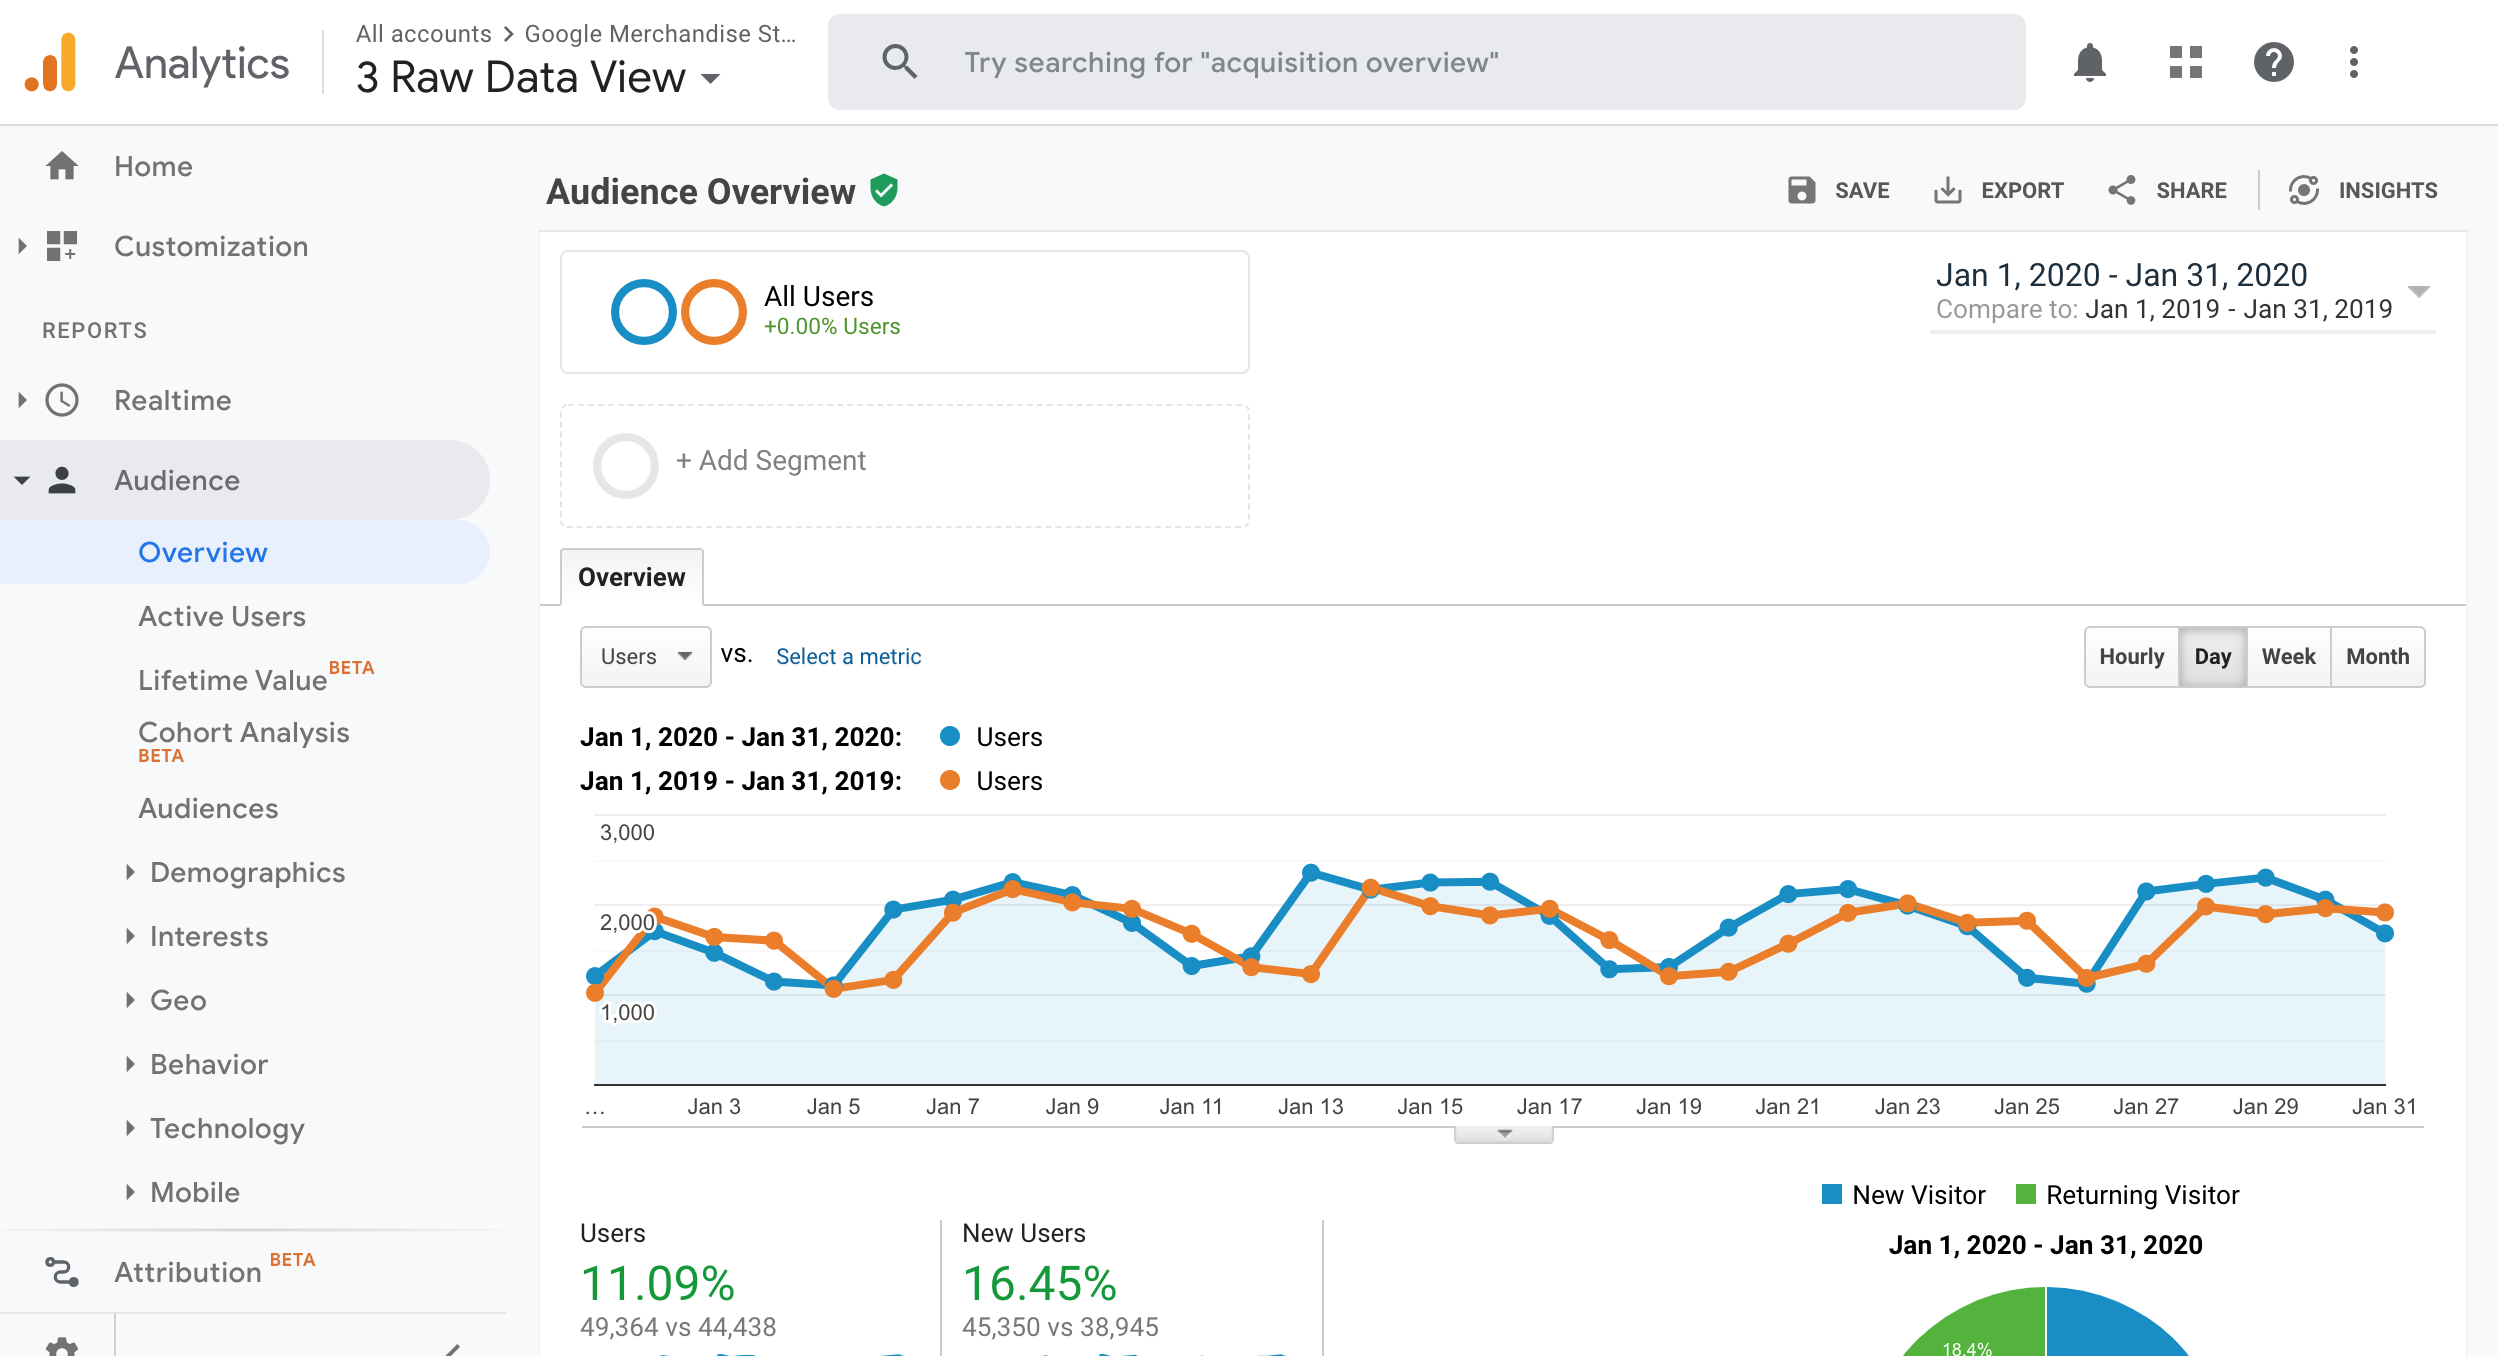
Task: Click the Realtime clock icon
Action: click(62, 400)
